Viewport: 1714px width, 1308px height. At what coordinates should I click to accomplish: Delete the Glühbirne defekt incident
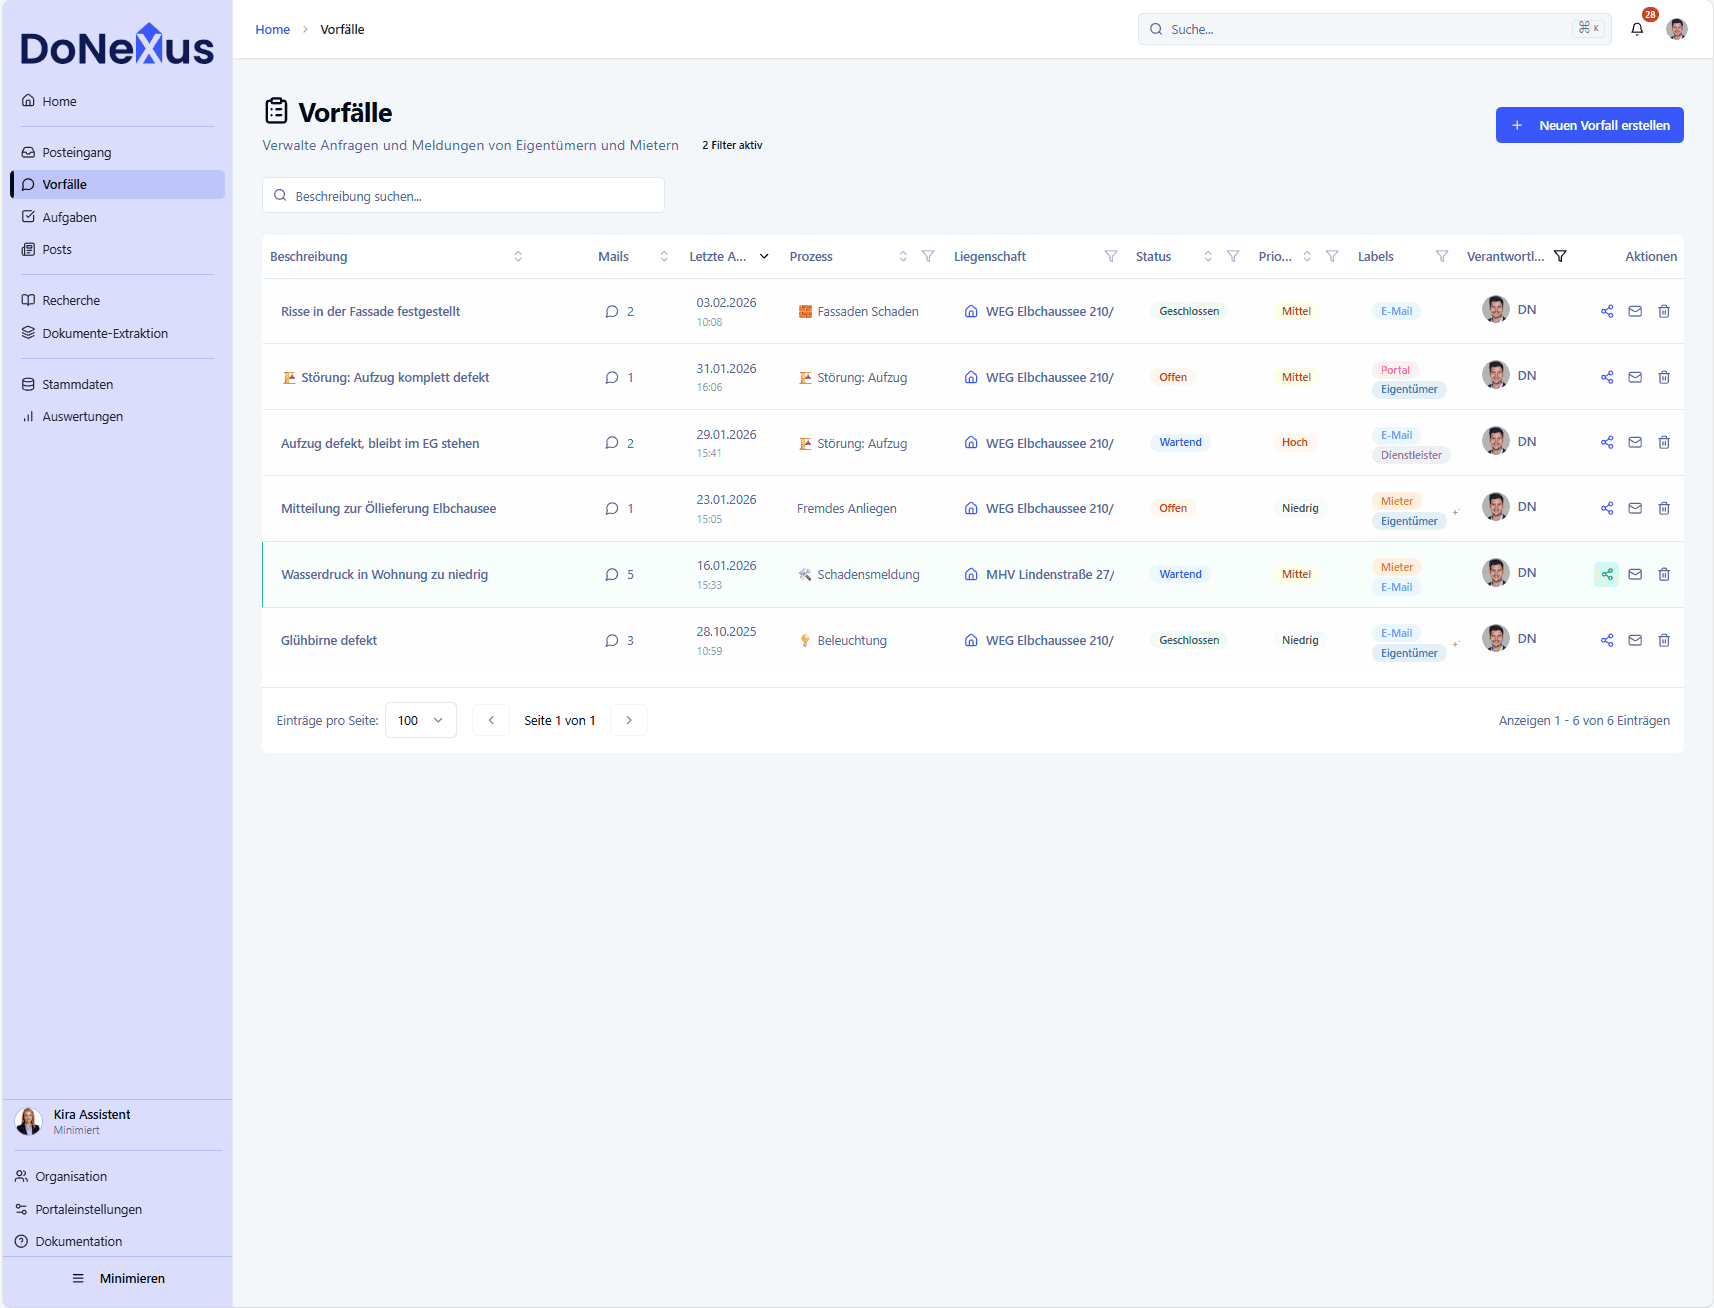(1664, 640)
